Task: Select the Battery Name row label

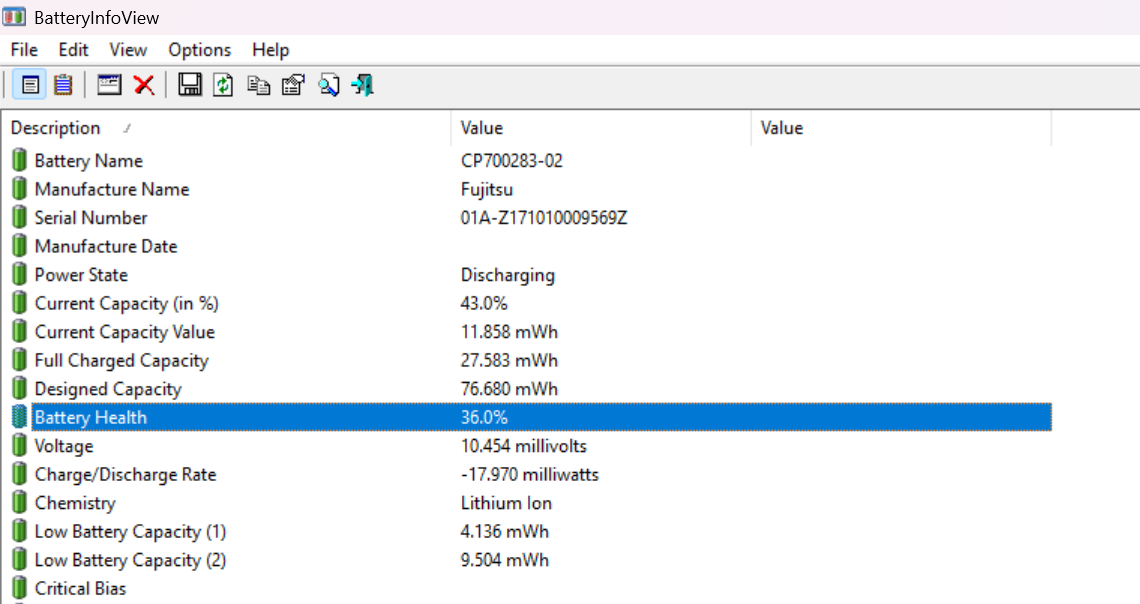Action: tap(89, 161)
